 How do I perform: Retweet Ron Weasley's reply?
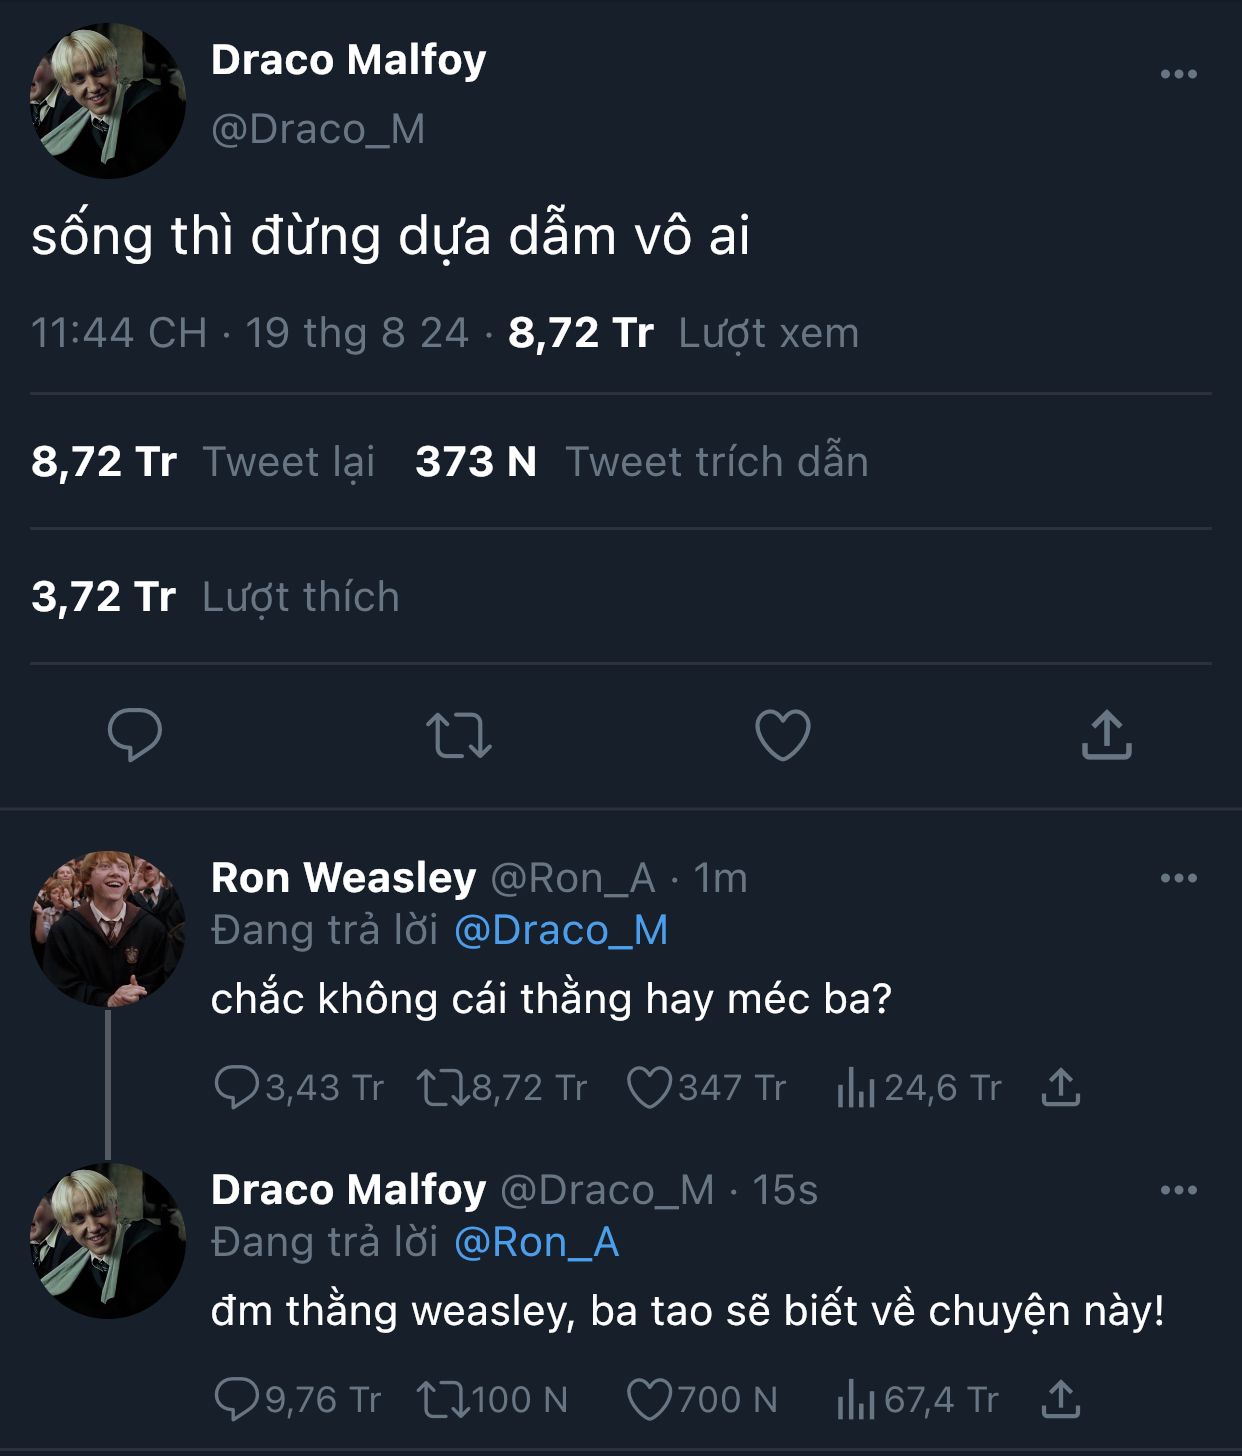coord(443,1087)
